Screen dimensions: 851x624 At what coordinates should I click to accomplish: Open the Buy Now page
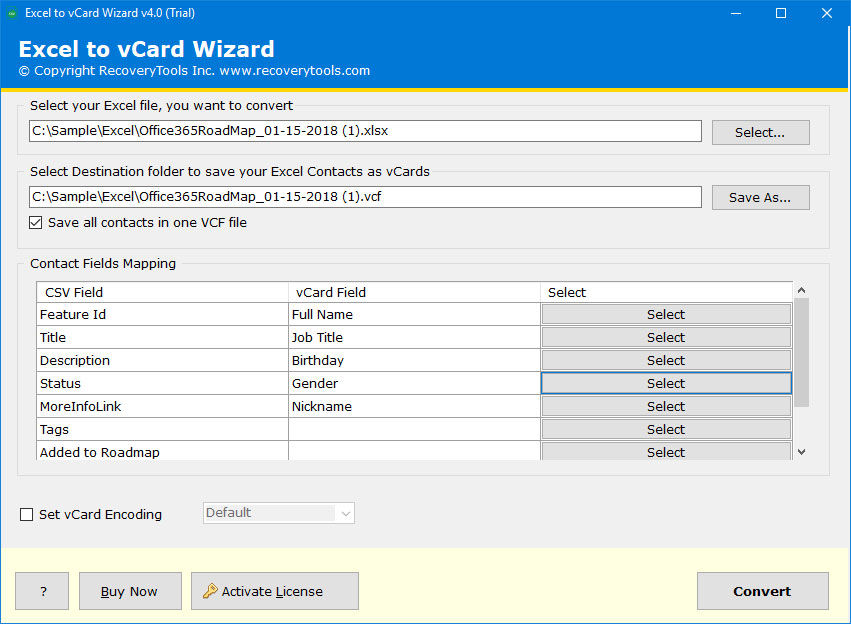(x=129, y=591)
